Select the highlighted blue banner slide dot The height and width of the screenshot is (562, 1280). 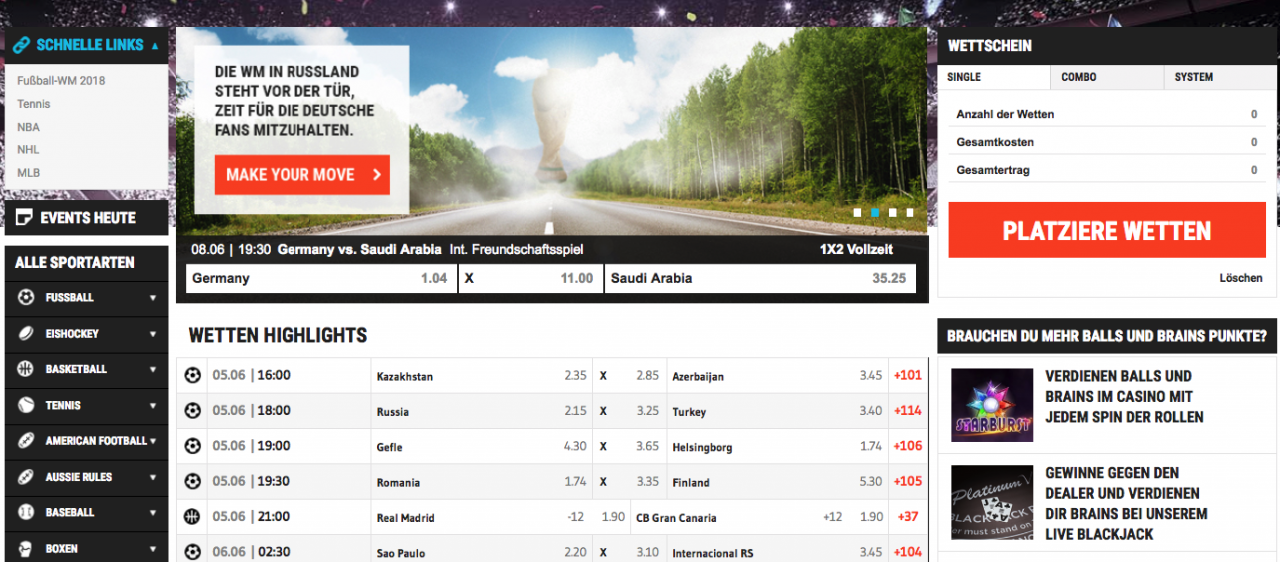pos(875,212)
